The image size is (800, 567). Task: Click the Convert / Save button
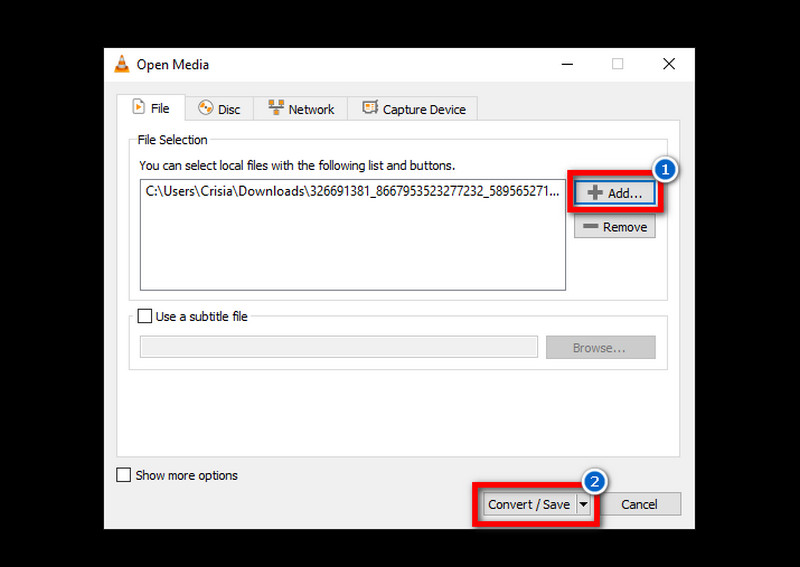(x=528, y=505)
